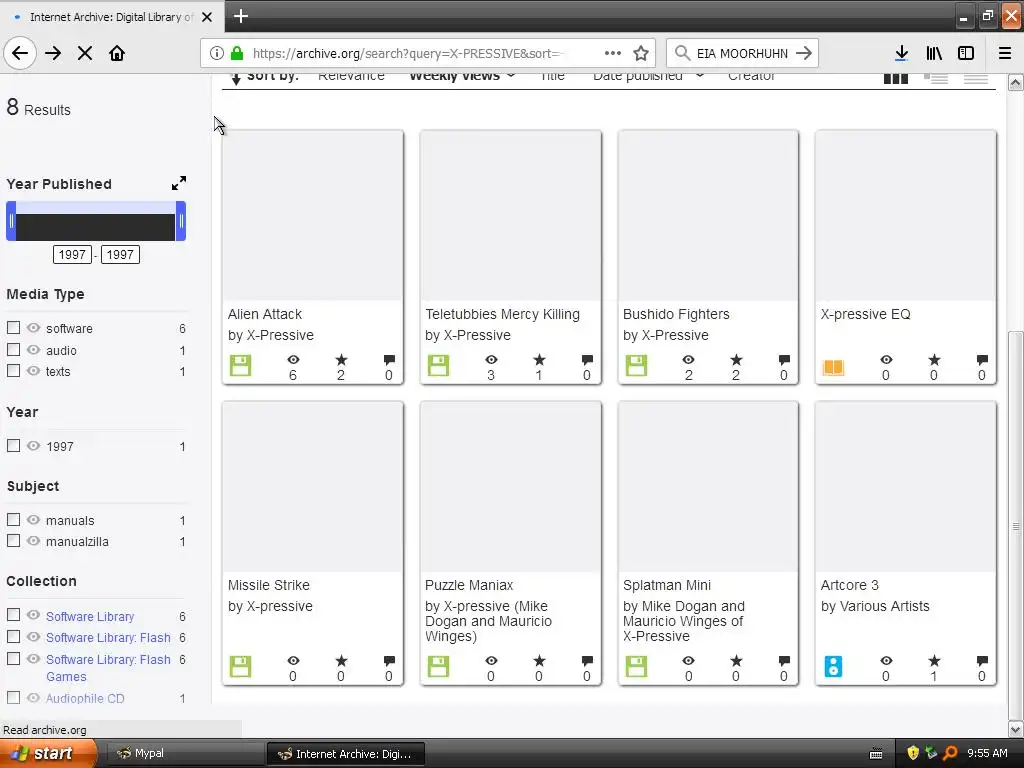Click the start year 1997 field

click(x=72, y=255)
